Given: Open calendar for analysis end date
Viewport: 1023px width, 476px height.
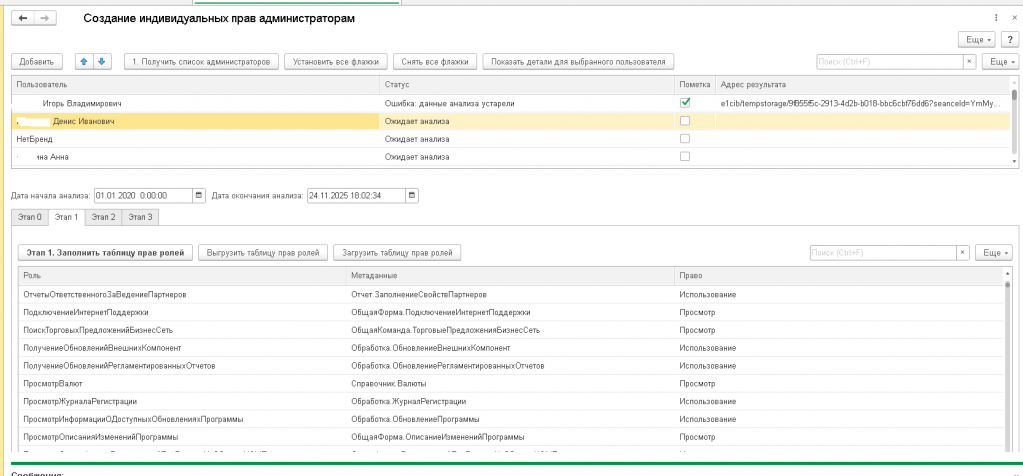Looking at the screenshot, I should (412, 195).
